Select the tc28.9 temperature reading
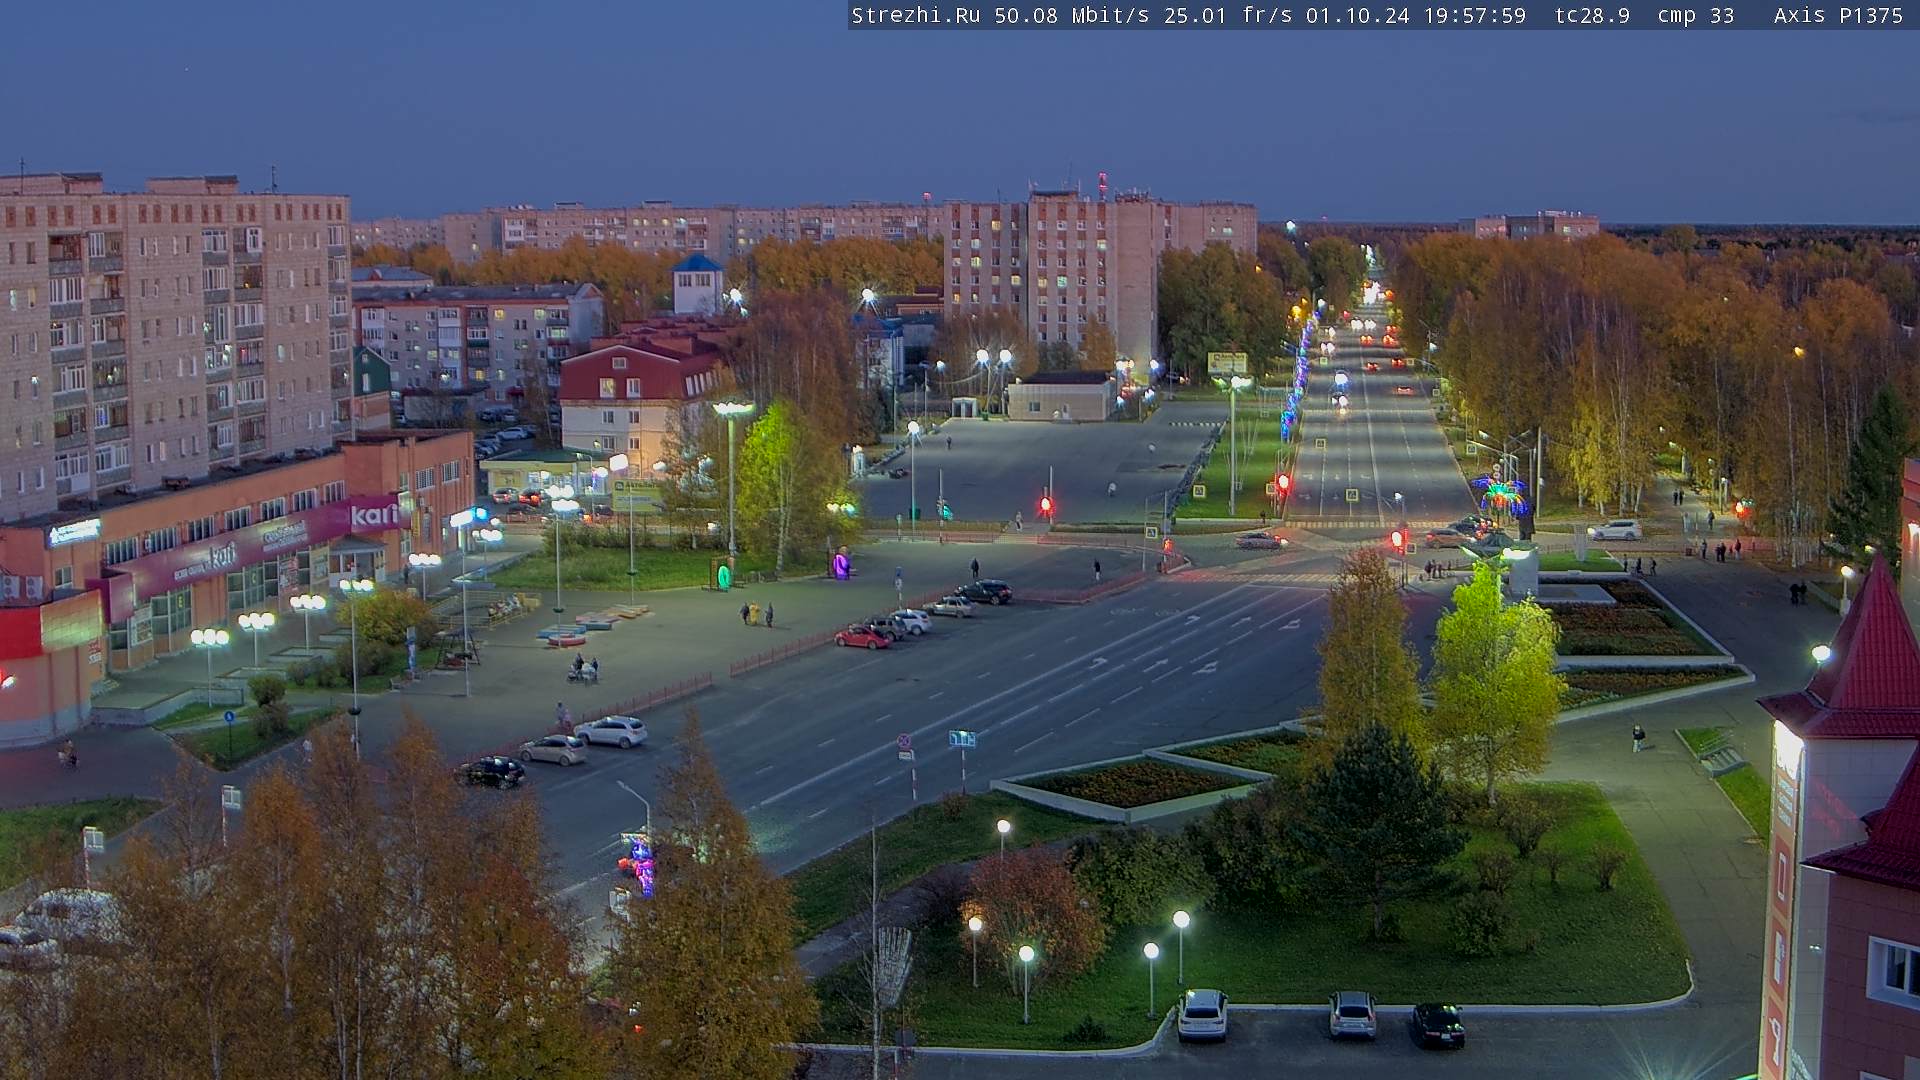This screenshot has width=1920, height=1080. tap(1592, 15)
